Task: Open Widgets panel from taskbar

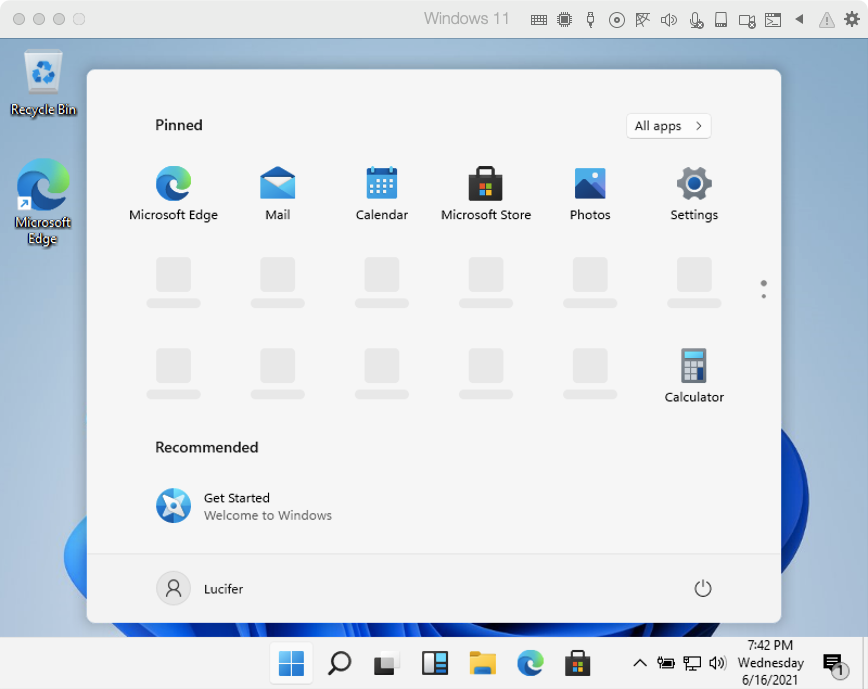Action: pos(435,663)
